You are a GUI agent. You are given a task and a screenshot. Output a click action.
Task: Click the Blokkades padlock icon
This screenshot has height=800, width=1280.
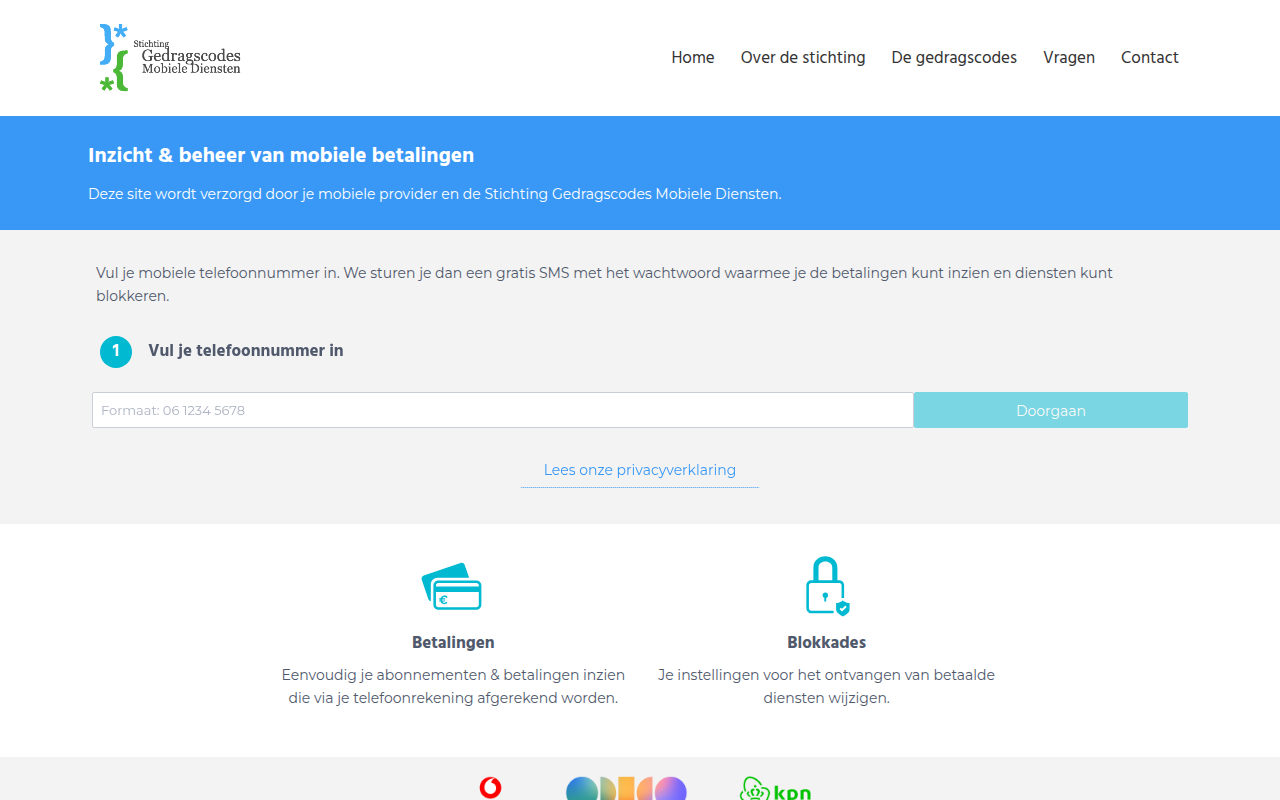tap(827, 586)
